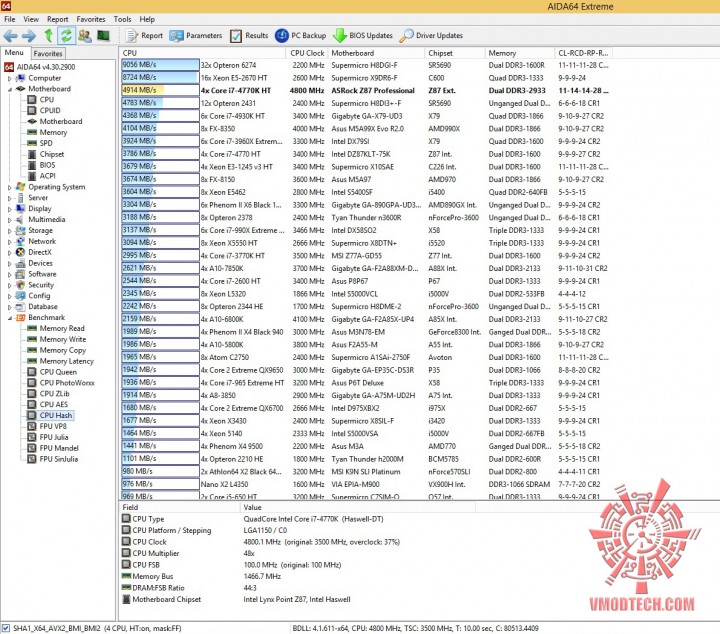Open ACPI page in tree

pyautogui.click(x=42, y=176)
